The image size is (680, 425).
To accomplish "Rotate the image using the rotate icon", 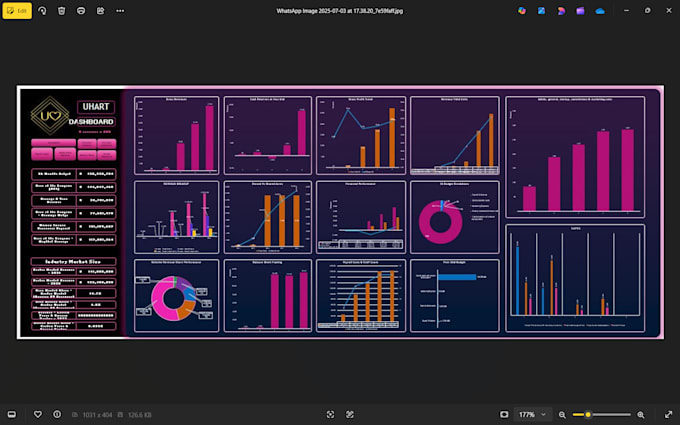I will pyautogui.click(x=42, y=11).
